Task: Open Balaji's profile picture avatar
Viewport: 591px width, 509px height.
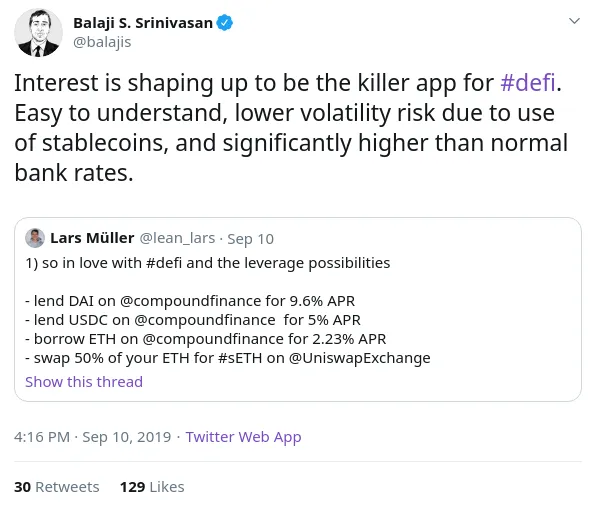Action: pos(38,33)
